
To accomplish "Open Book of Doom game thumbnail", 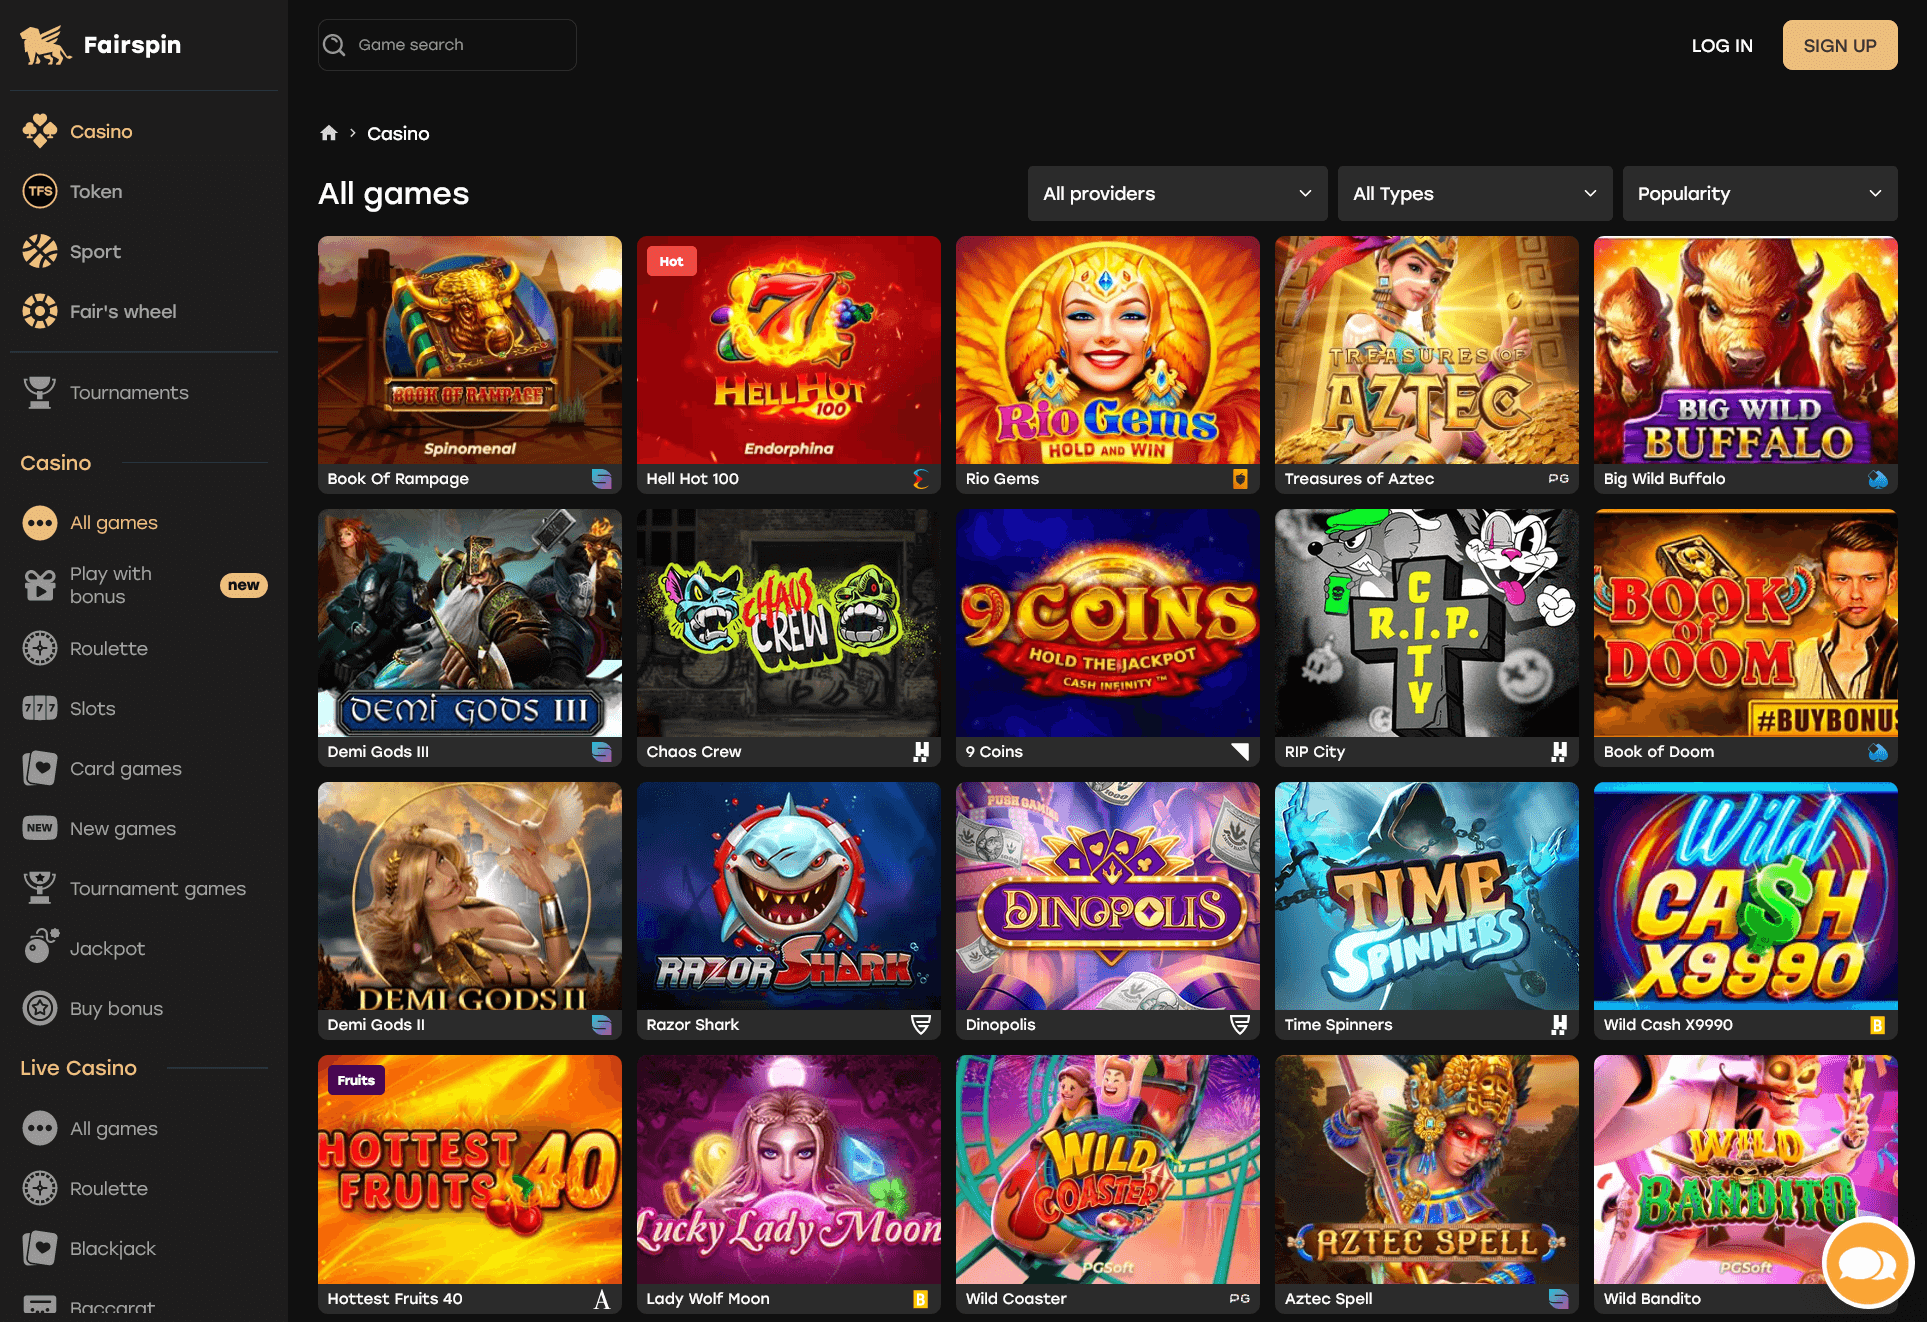I will [1745, 623].
